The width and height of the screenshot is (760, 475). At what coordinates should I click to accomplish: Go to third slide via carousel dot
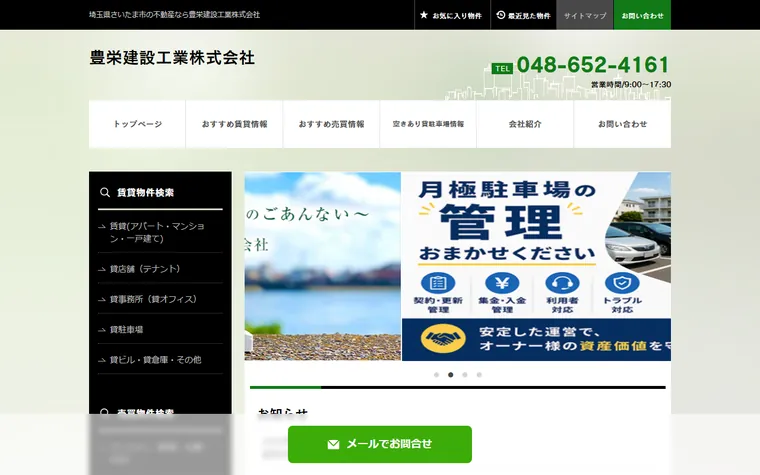coord(465,375)
